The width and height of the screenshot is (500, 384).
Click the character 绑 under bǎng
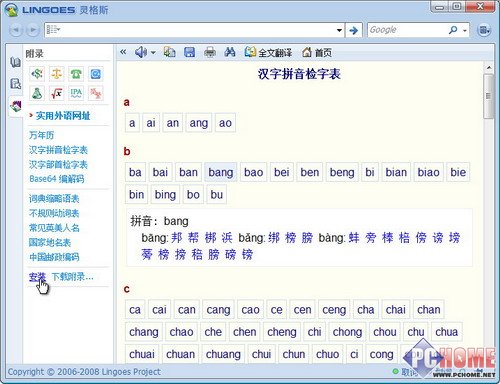pos(274,238)
